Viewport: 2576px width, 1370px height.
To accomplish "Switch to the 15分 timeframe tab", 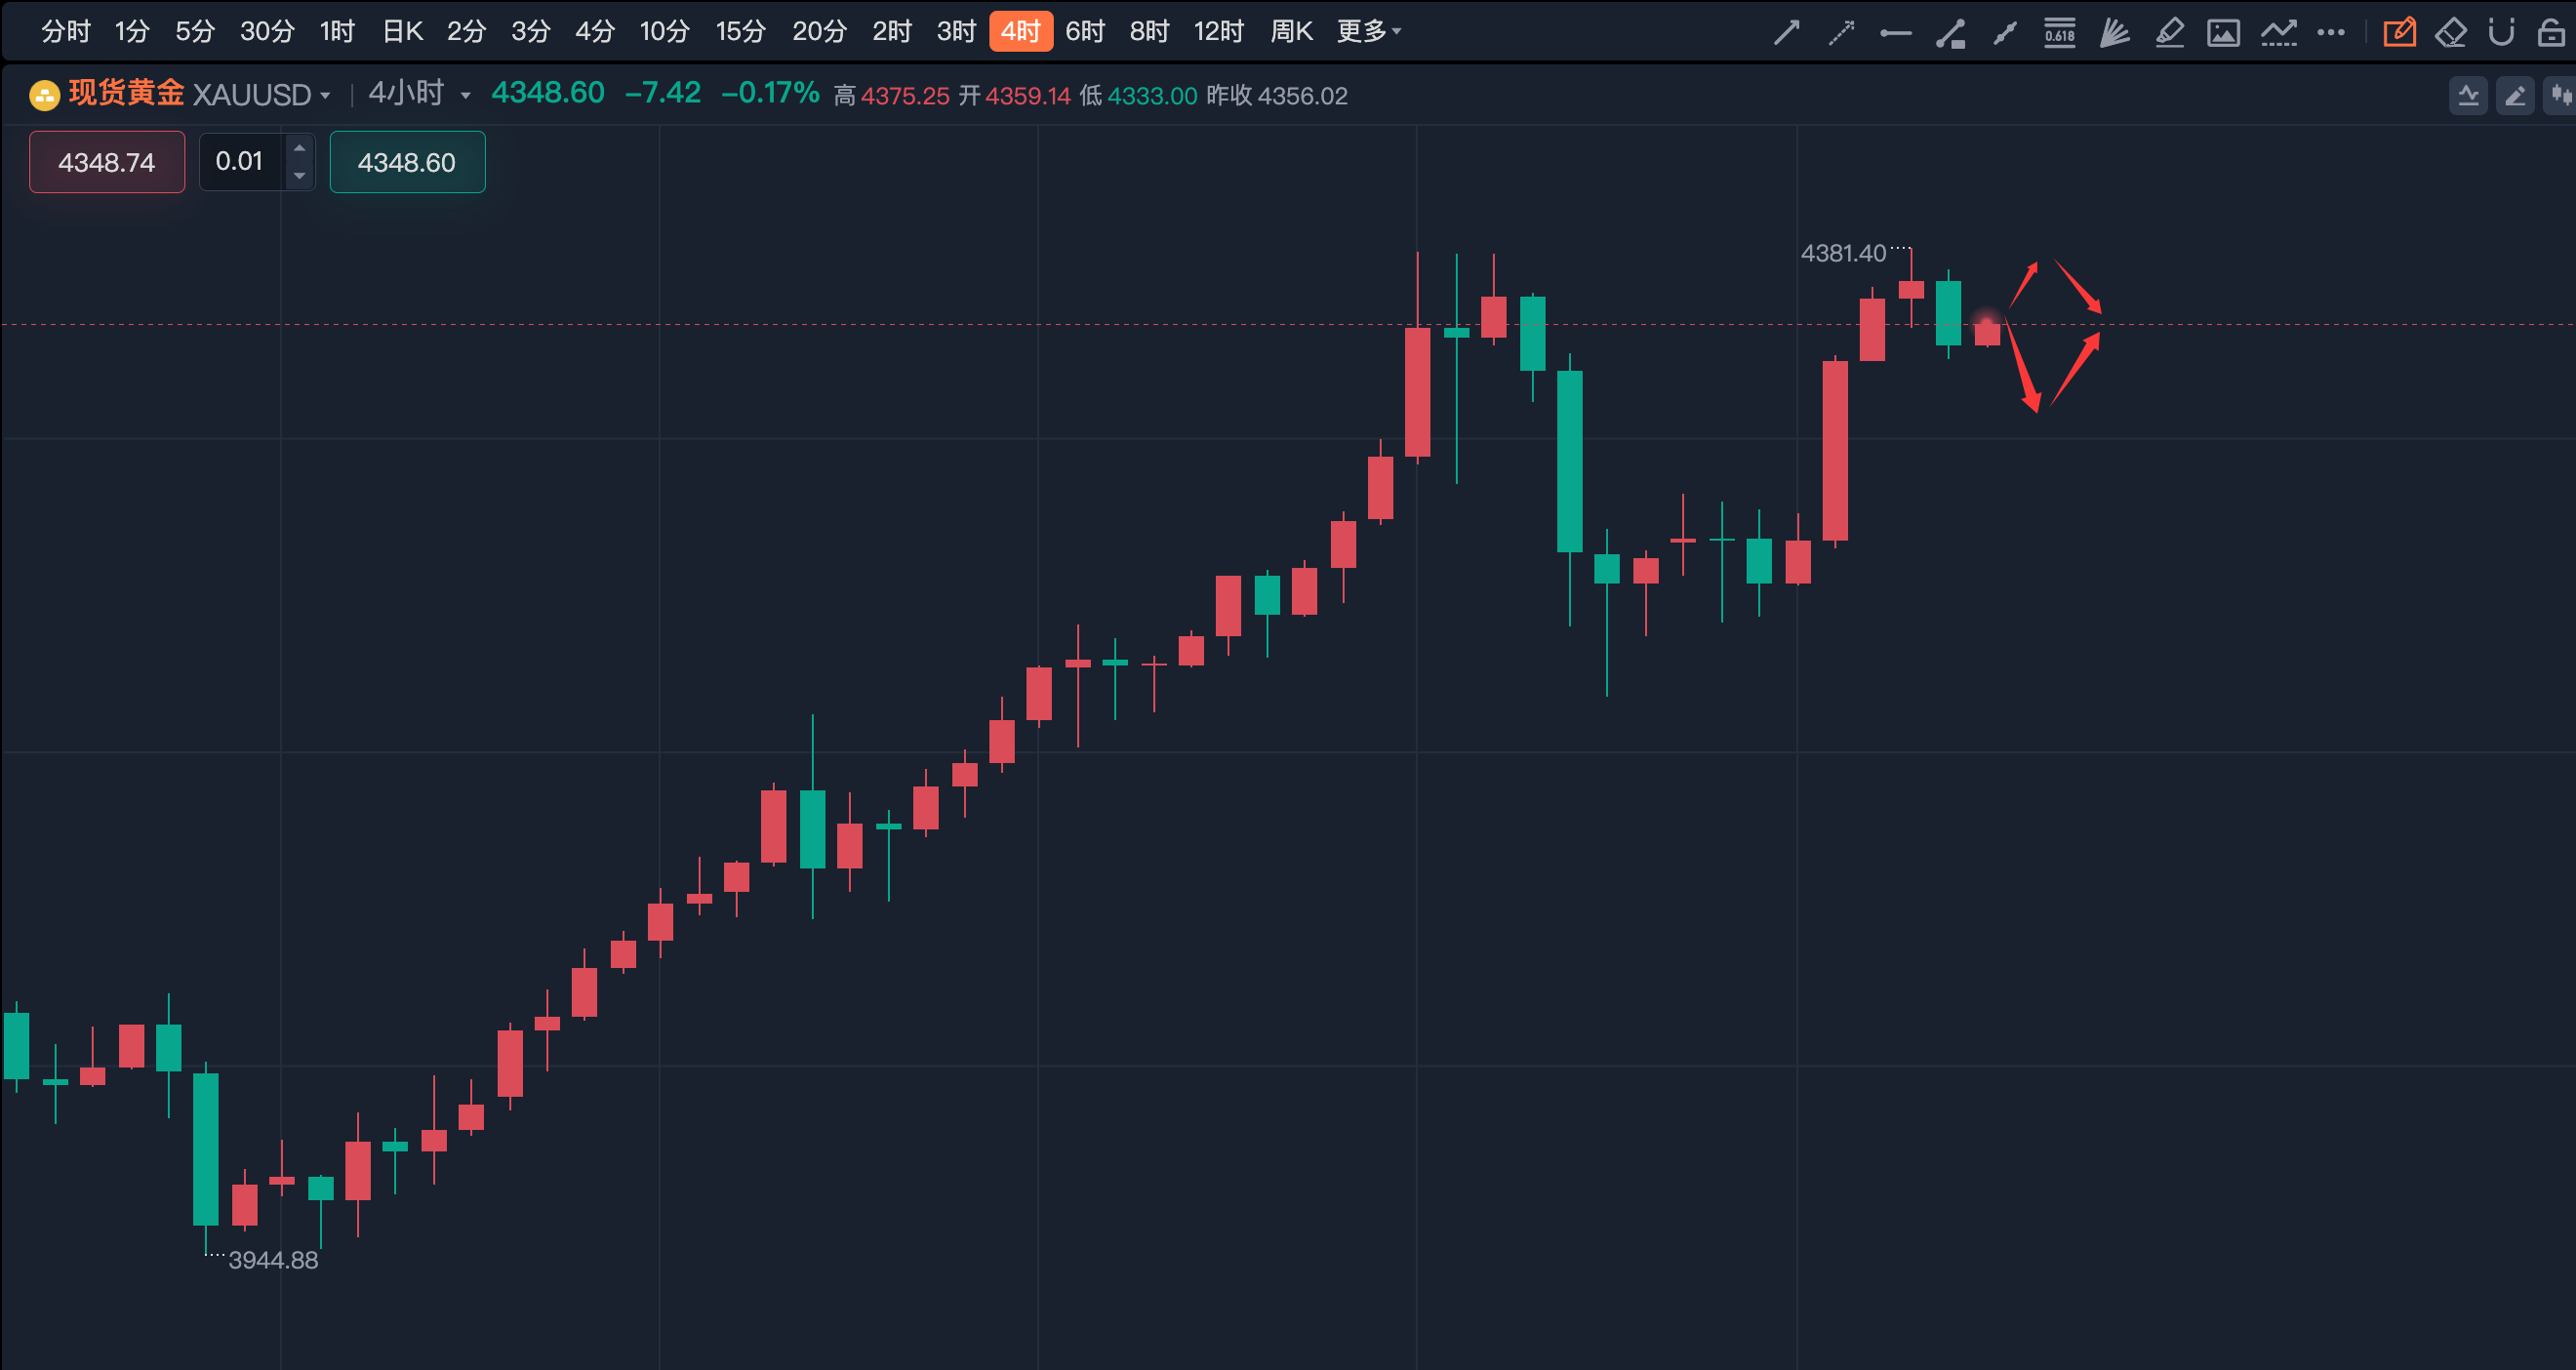I will pyautogui.click(x=740, y=32).
